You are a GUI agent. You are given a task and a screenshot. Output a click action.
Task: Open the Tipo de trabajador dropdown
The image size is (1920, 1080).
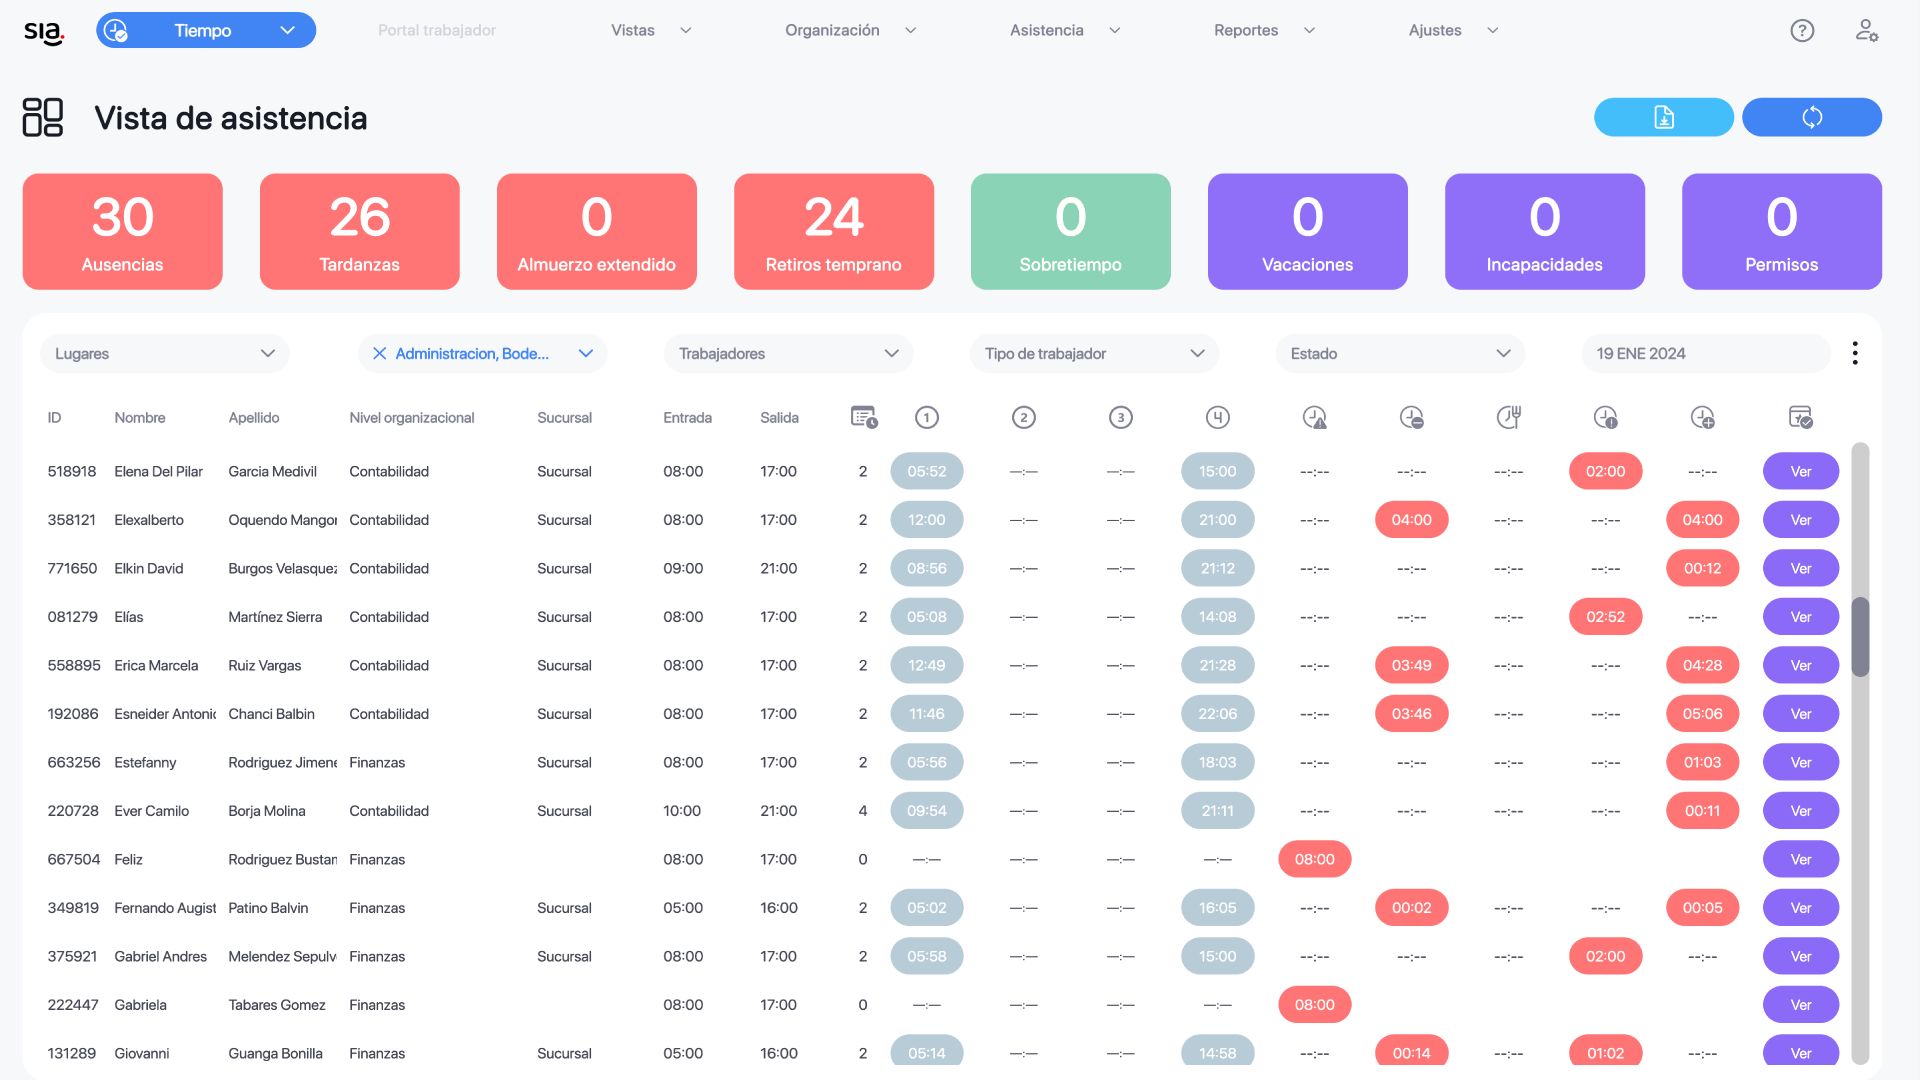point(1094,353)
